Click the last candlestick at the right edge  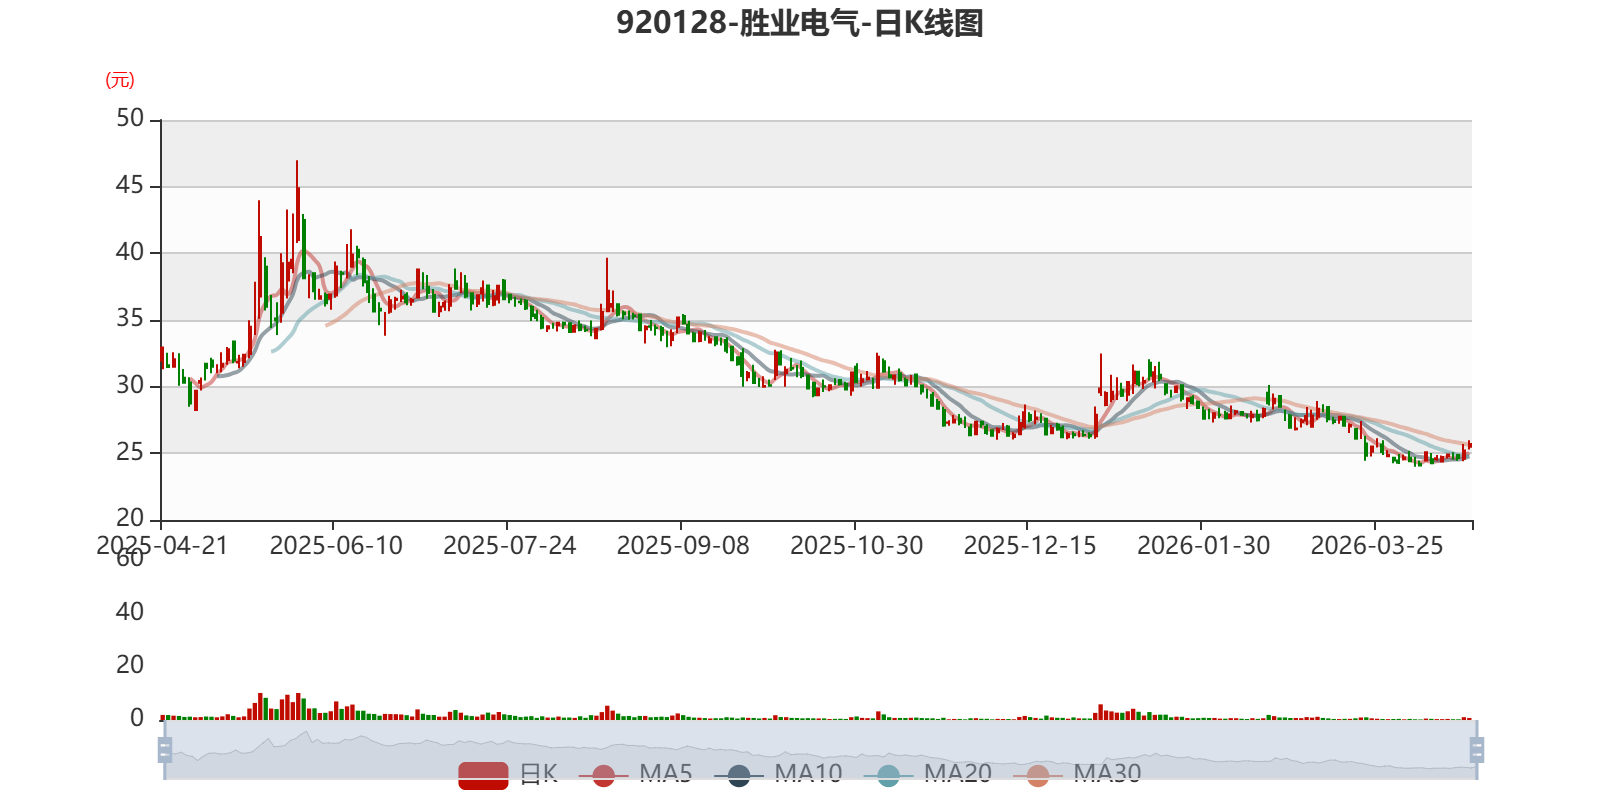click(x=1469, y=446)
